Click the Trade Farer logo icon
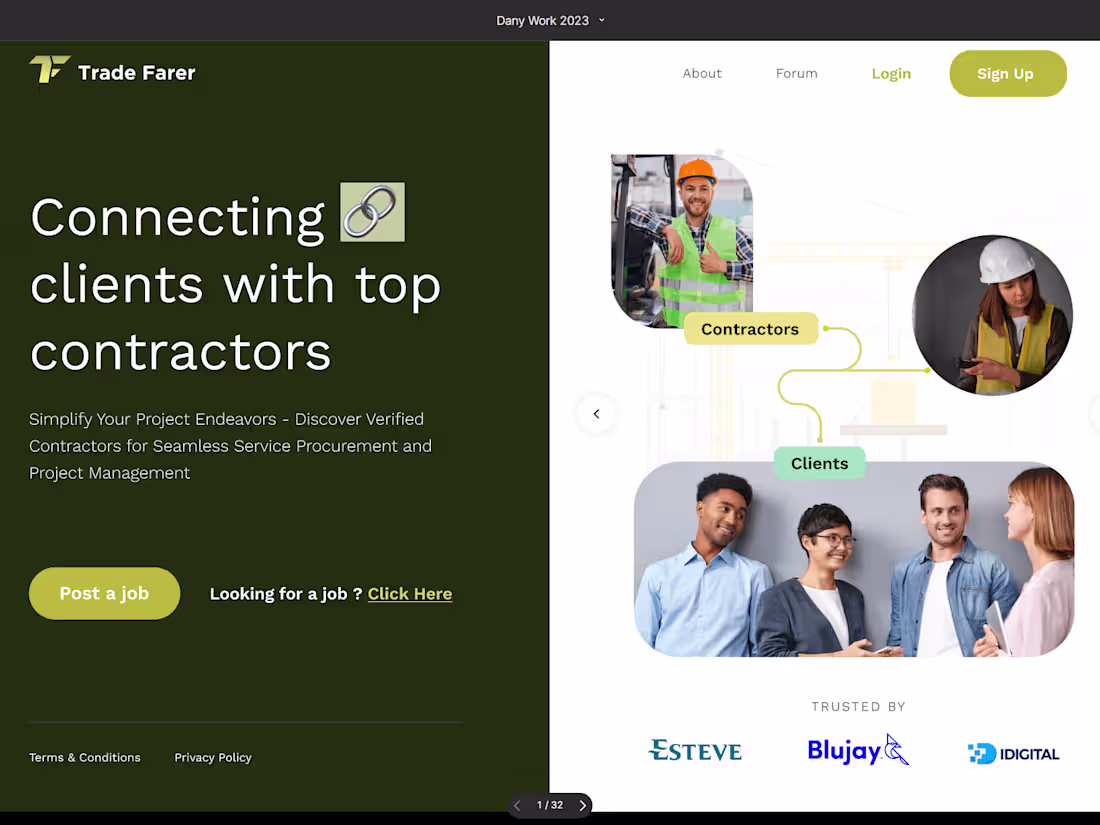 click(48, 71)
